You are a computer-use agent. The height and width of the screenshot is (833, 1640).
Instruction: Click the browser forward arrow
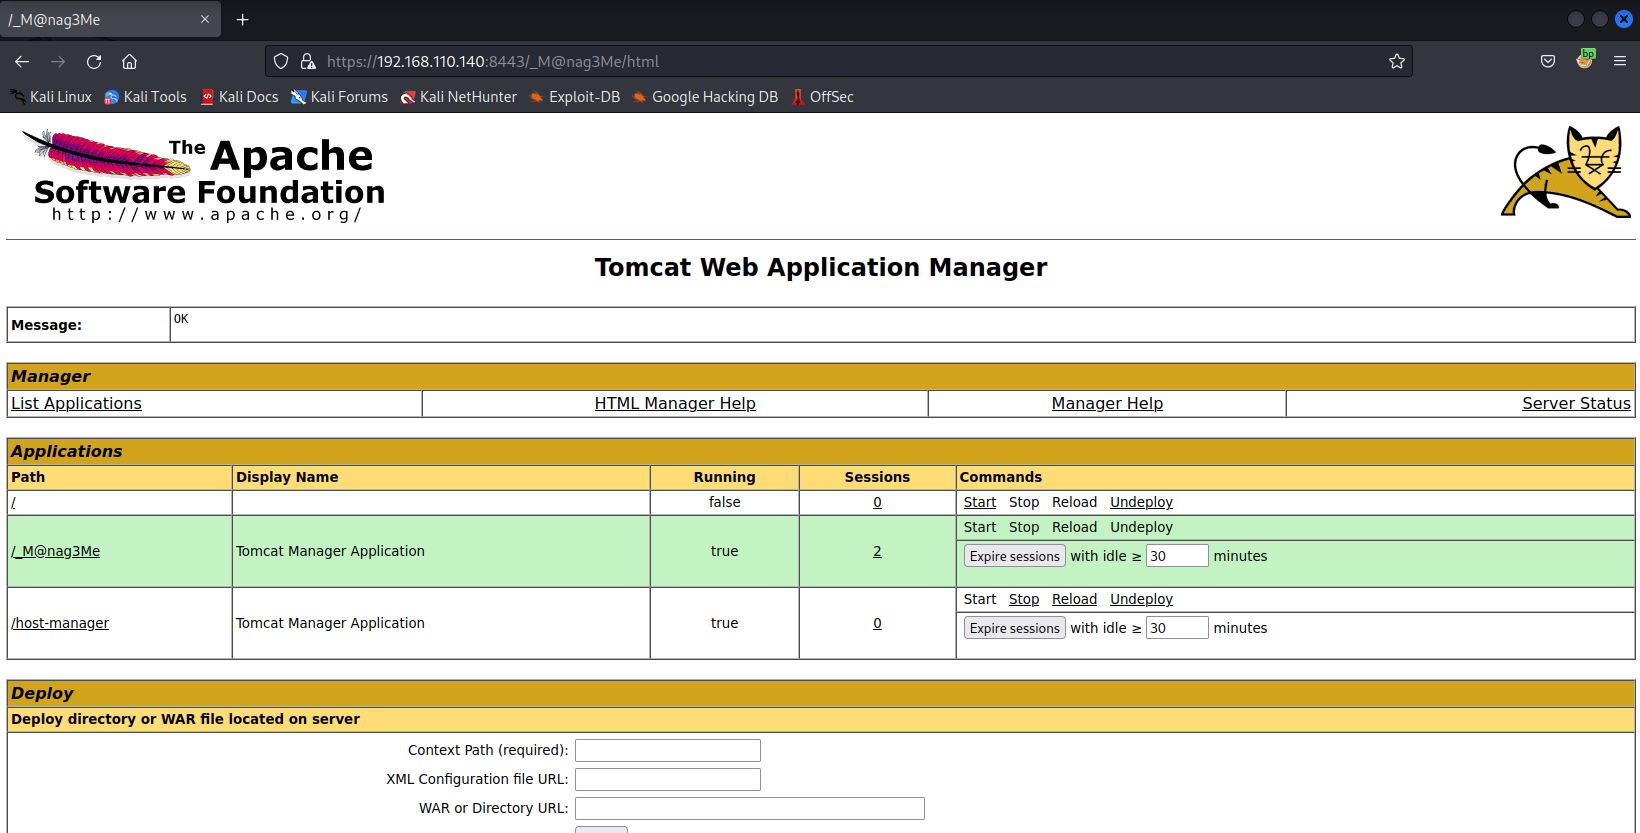tap(58, 62)
